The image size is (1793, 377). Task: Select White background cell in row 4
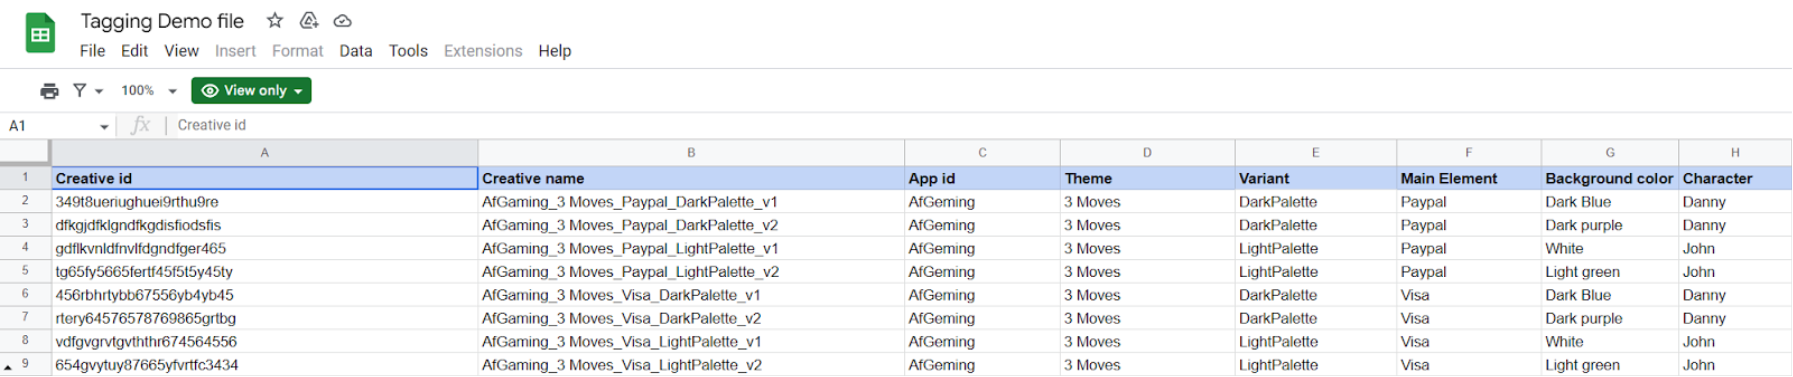[1610, 248]
